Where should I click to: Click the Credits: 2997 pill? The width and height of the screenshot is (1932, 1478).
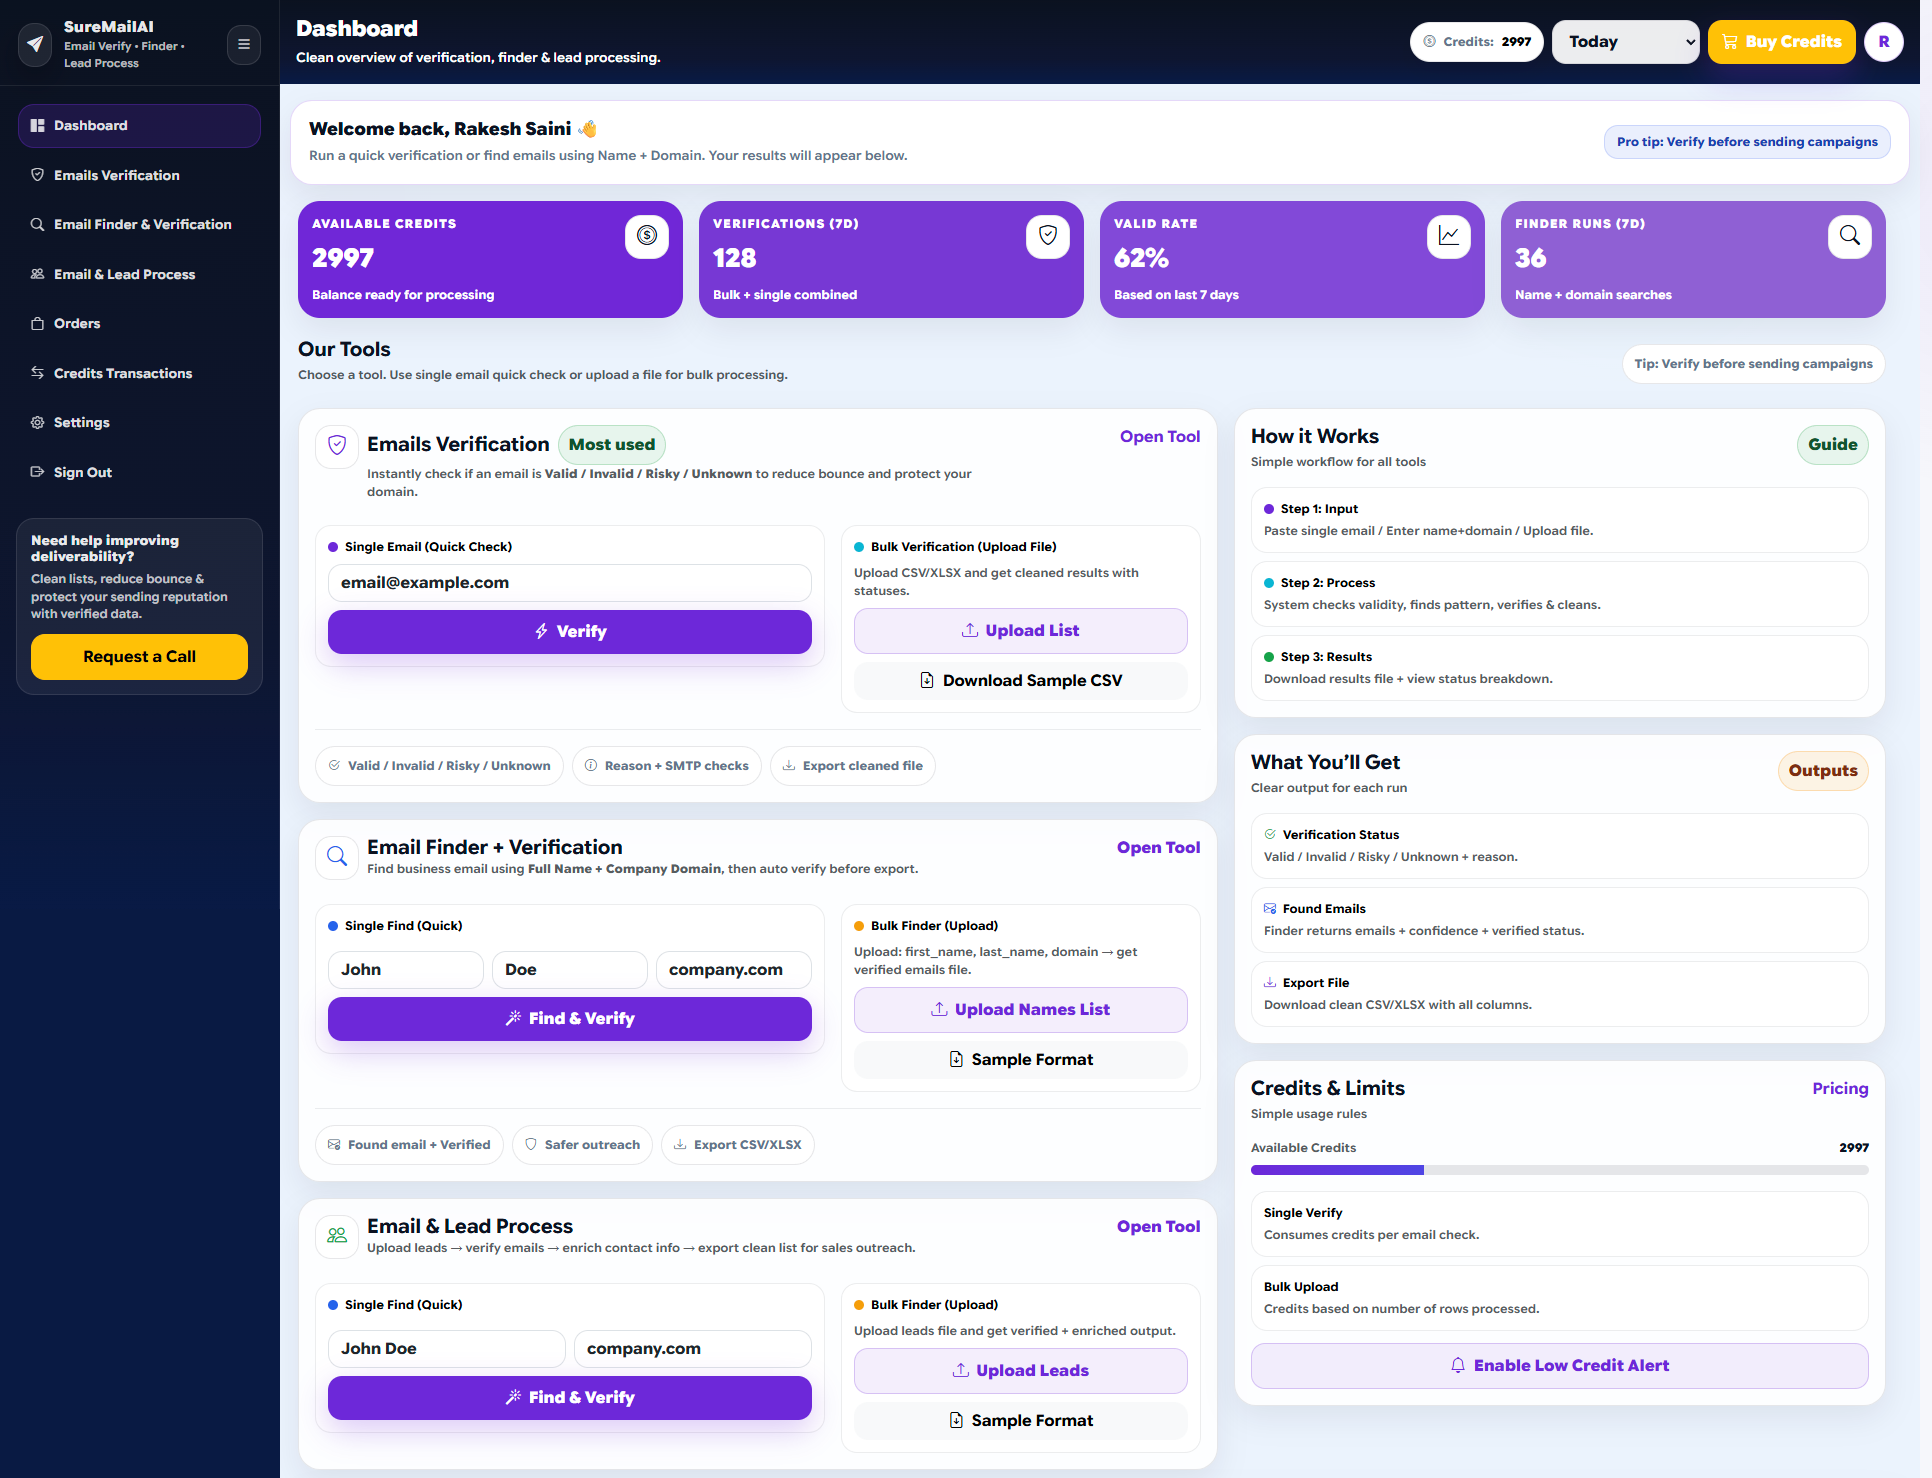(1477, 42)
